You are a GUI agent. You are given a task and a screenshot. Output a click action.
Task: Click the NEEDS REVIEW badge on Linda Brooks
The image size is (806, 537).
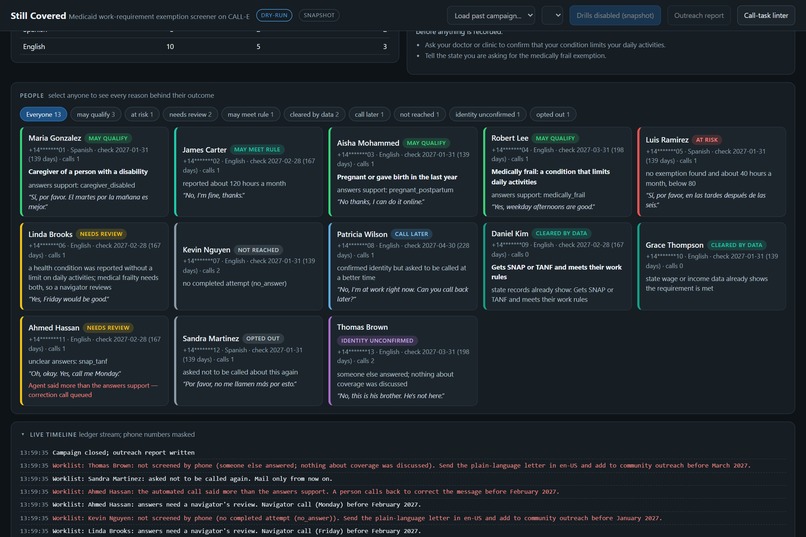point(101,234)
